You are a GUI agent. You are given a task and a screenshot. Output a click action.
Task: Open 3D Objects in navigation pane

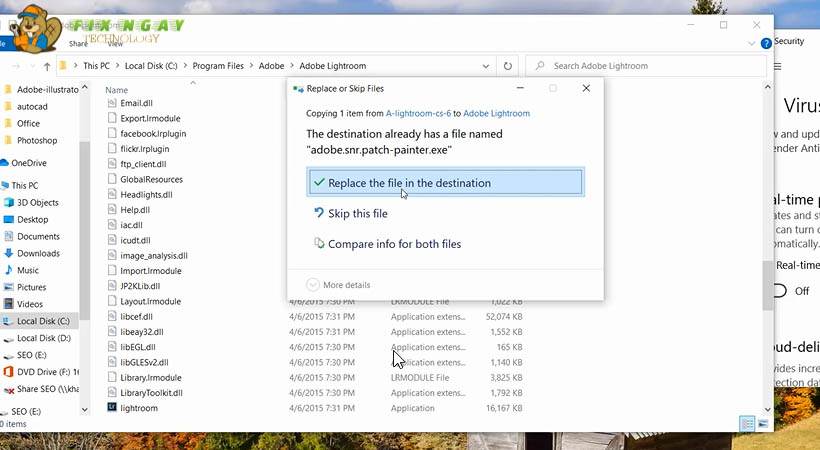38,202
